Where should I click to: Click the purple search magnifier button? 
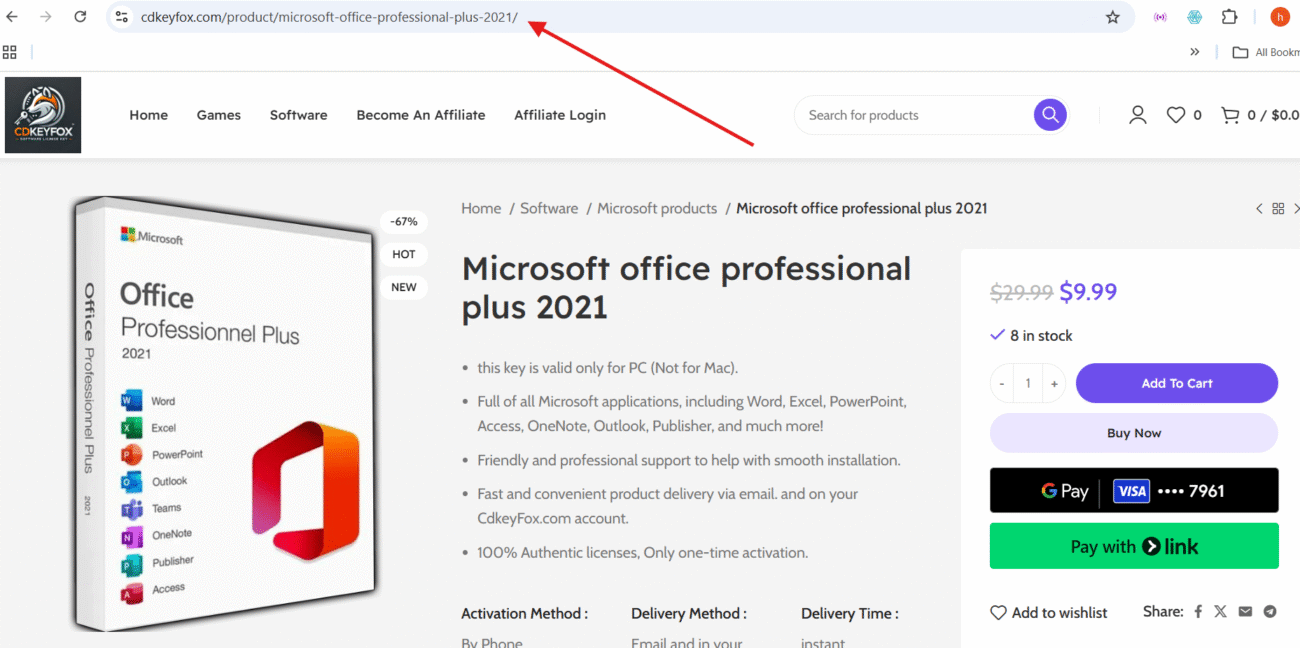[x=1049, y=115]
